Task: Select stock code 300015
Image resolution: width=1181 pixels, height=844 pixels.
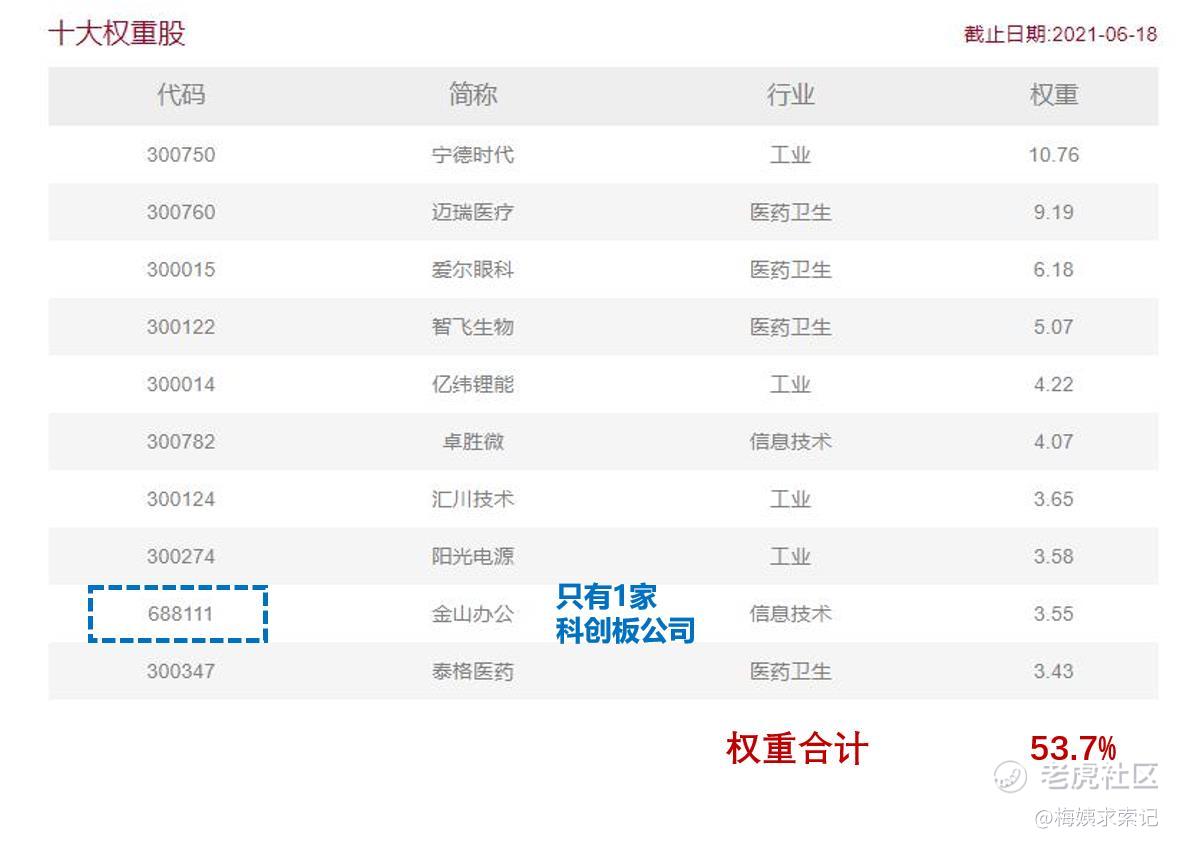Action: pos(181,270)
